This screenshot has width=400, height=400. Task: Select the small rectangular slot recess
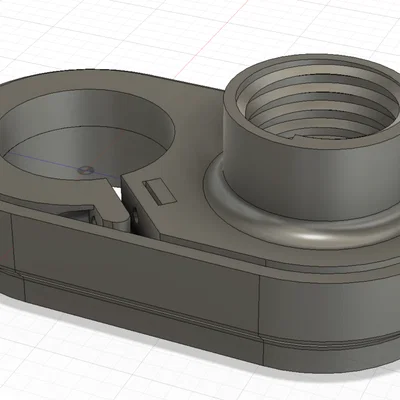pos(159,192)
